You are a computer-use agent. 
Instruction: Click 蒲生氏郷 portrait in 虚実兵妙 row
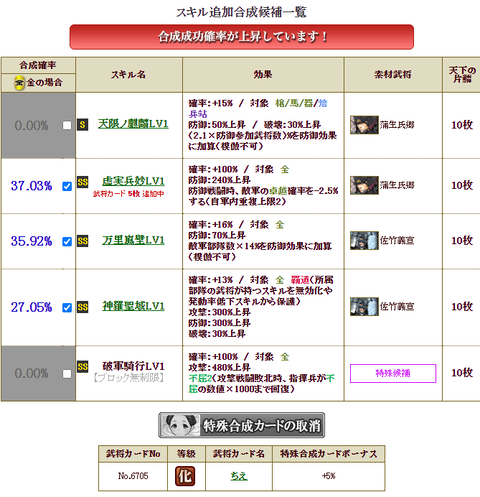[x=364, y=185]
